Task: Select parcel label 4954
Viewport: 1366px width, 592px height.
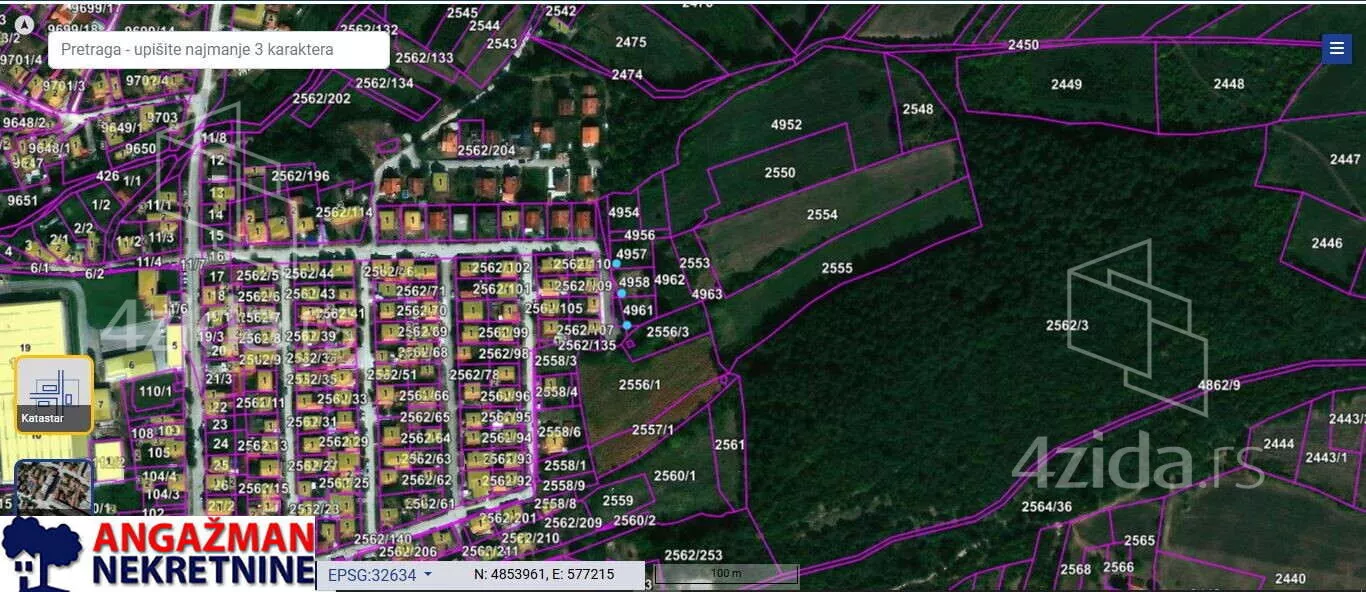Action: point(623,213)
